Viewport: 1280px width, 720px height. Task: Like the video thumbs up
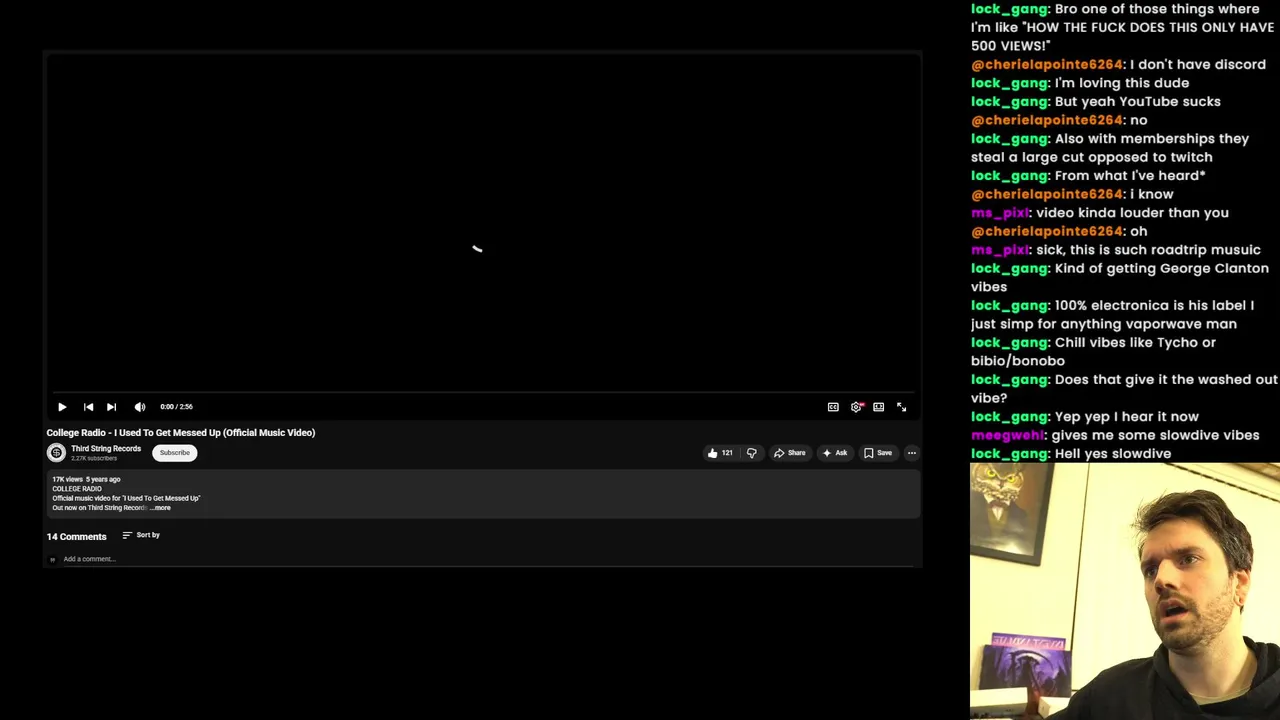720,453
